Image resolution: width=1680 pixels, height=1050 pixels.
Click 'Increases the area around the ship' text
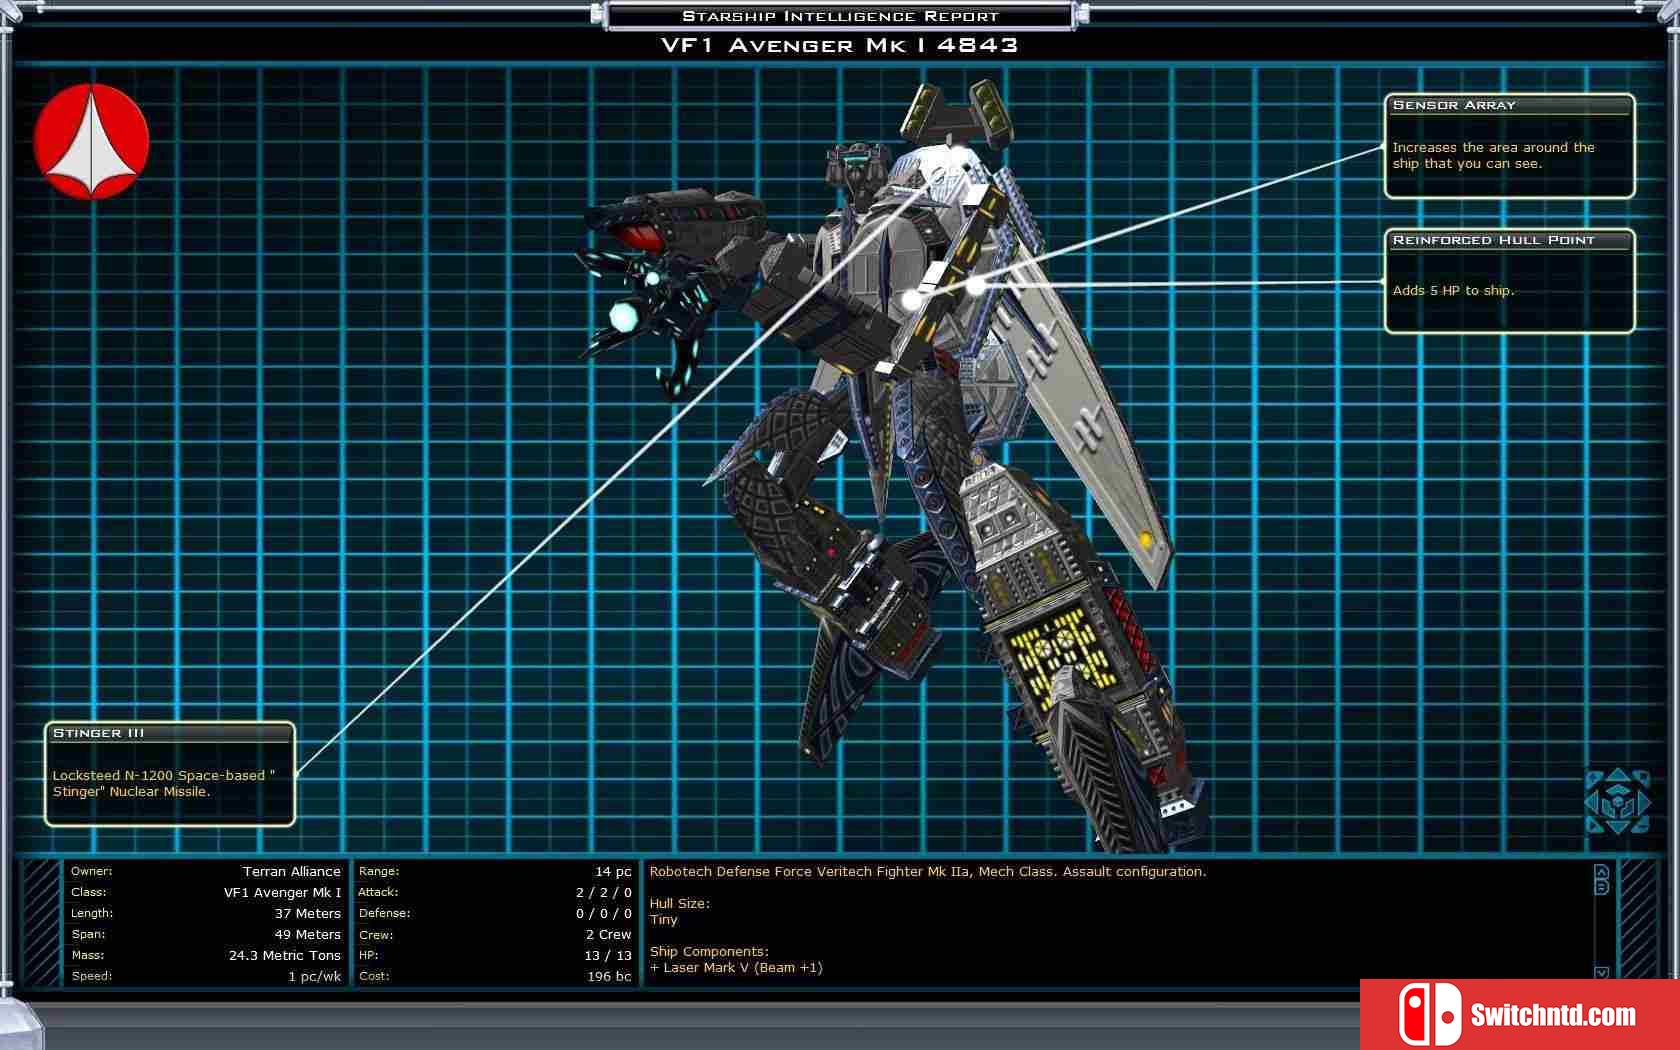[x=1494, y=156]
